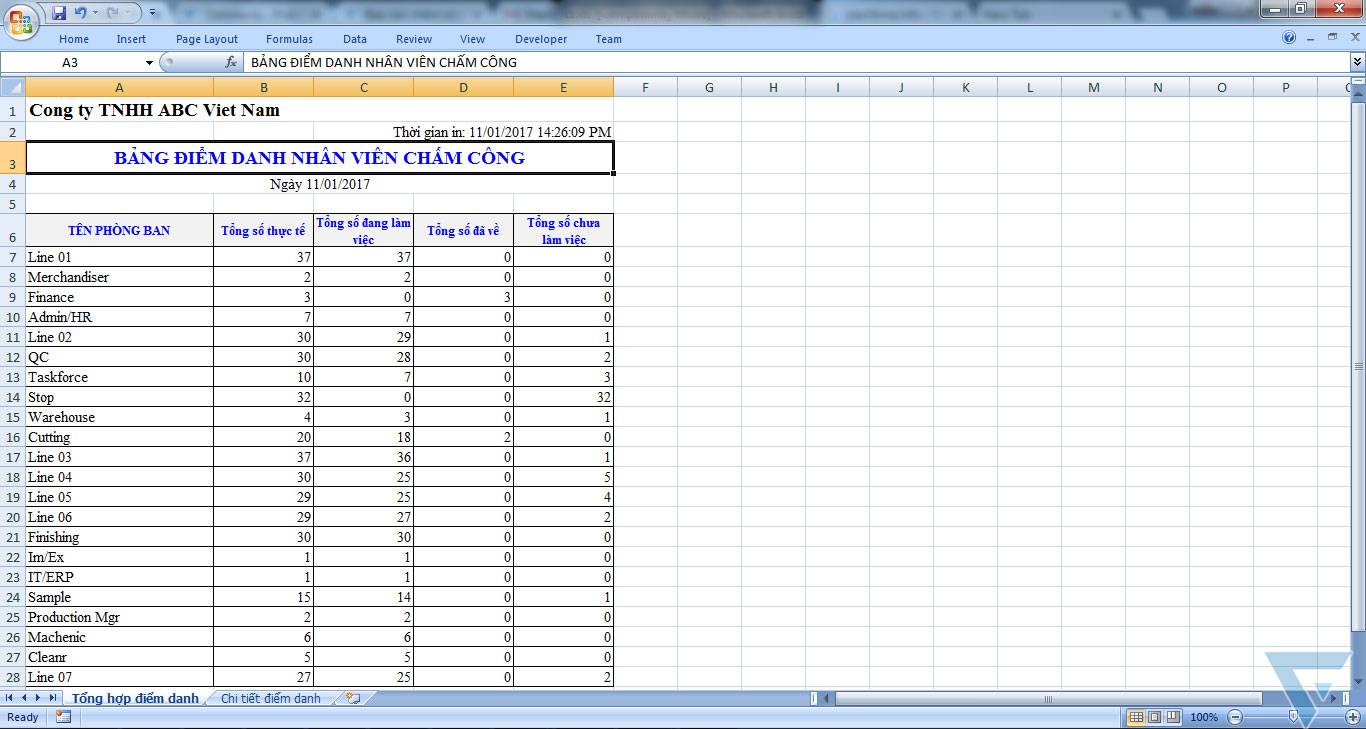Save the workbook from Quick Access Toolbar
The image size is (1366, 729).
click(x=58, y=13)
